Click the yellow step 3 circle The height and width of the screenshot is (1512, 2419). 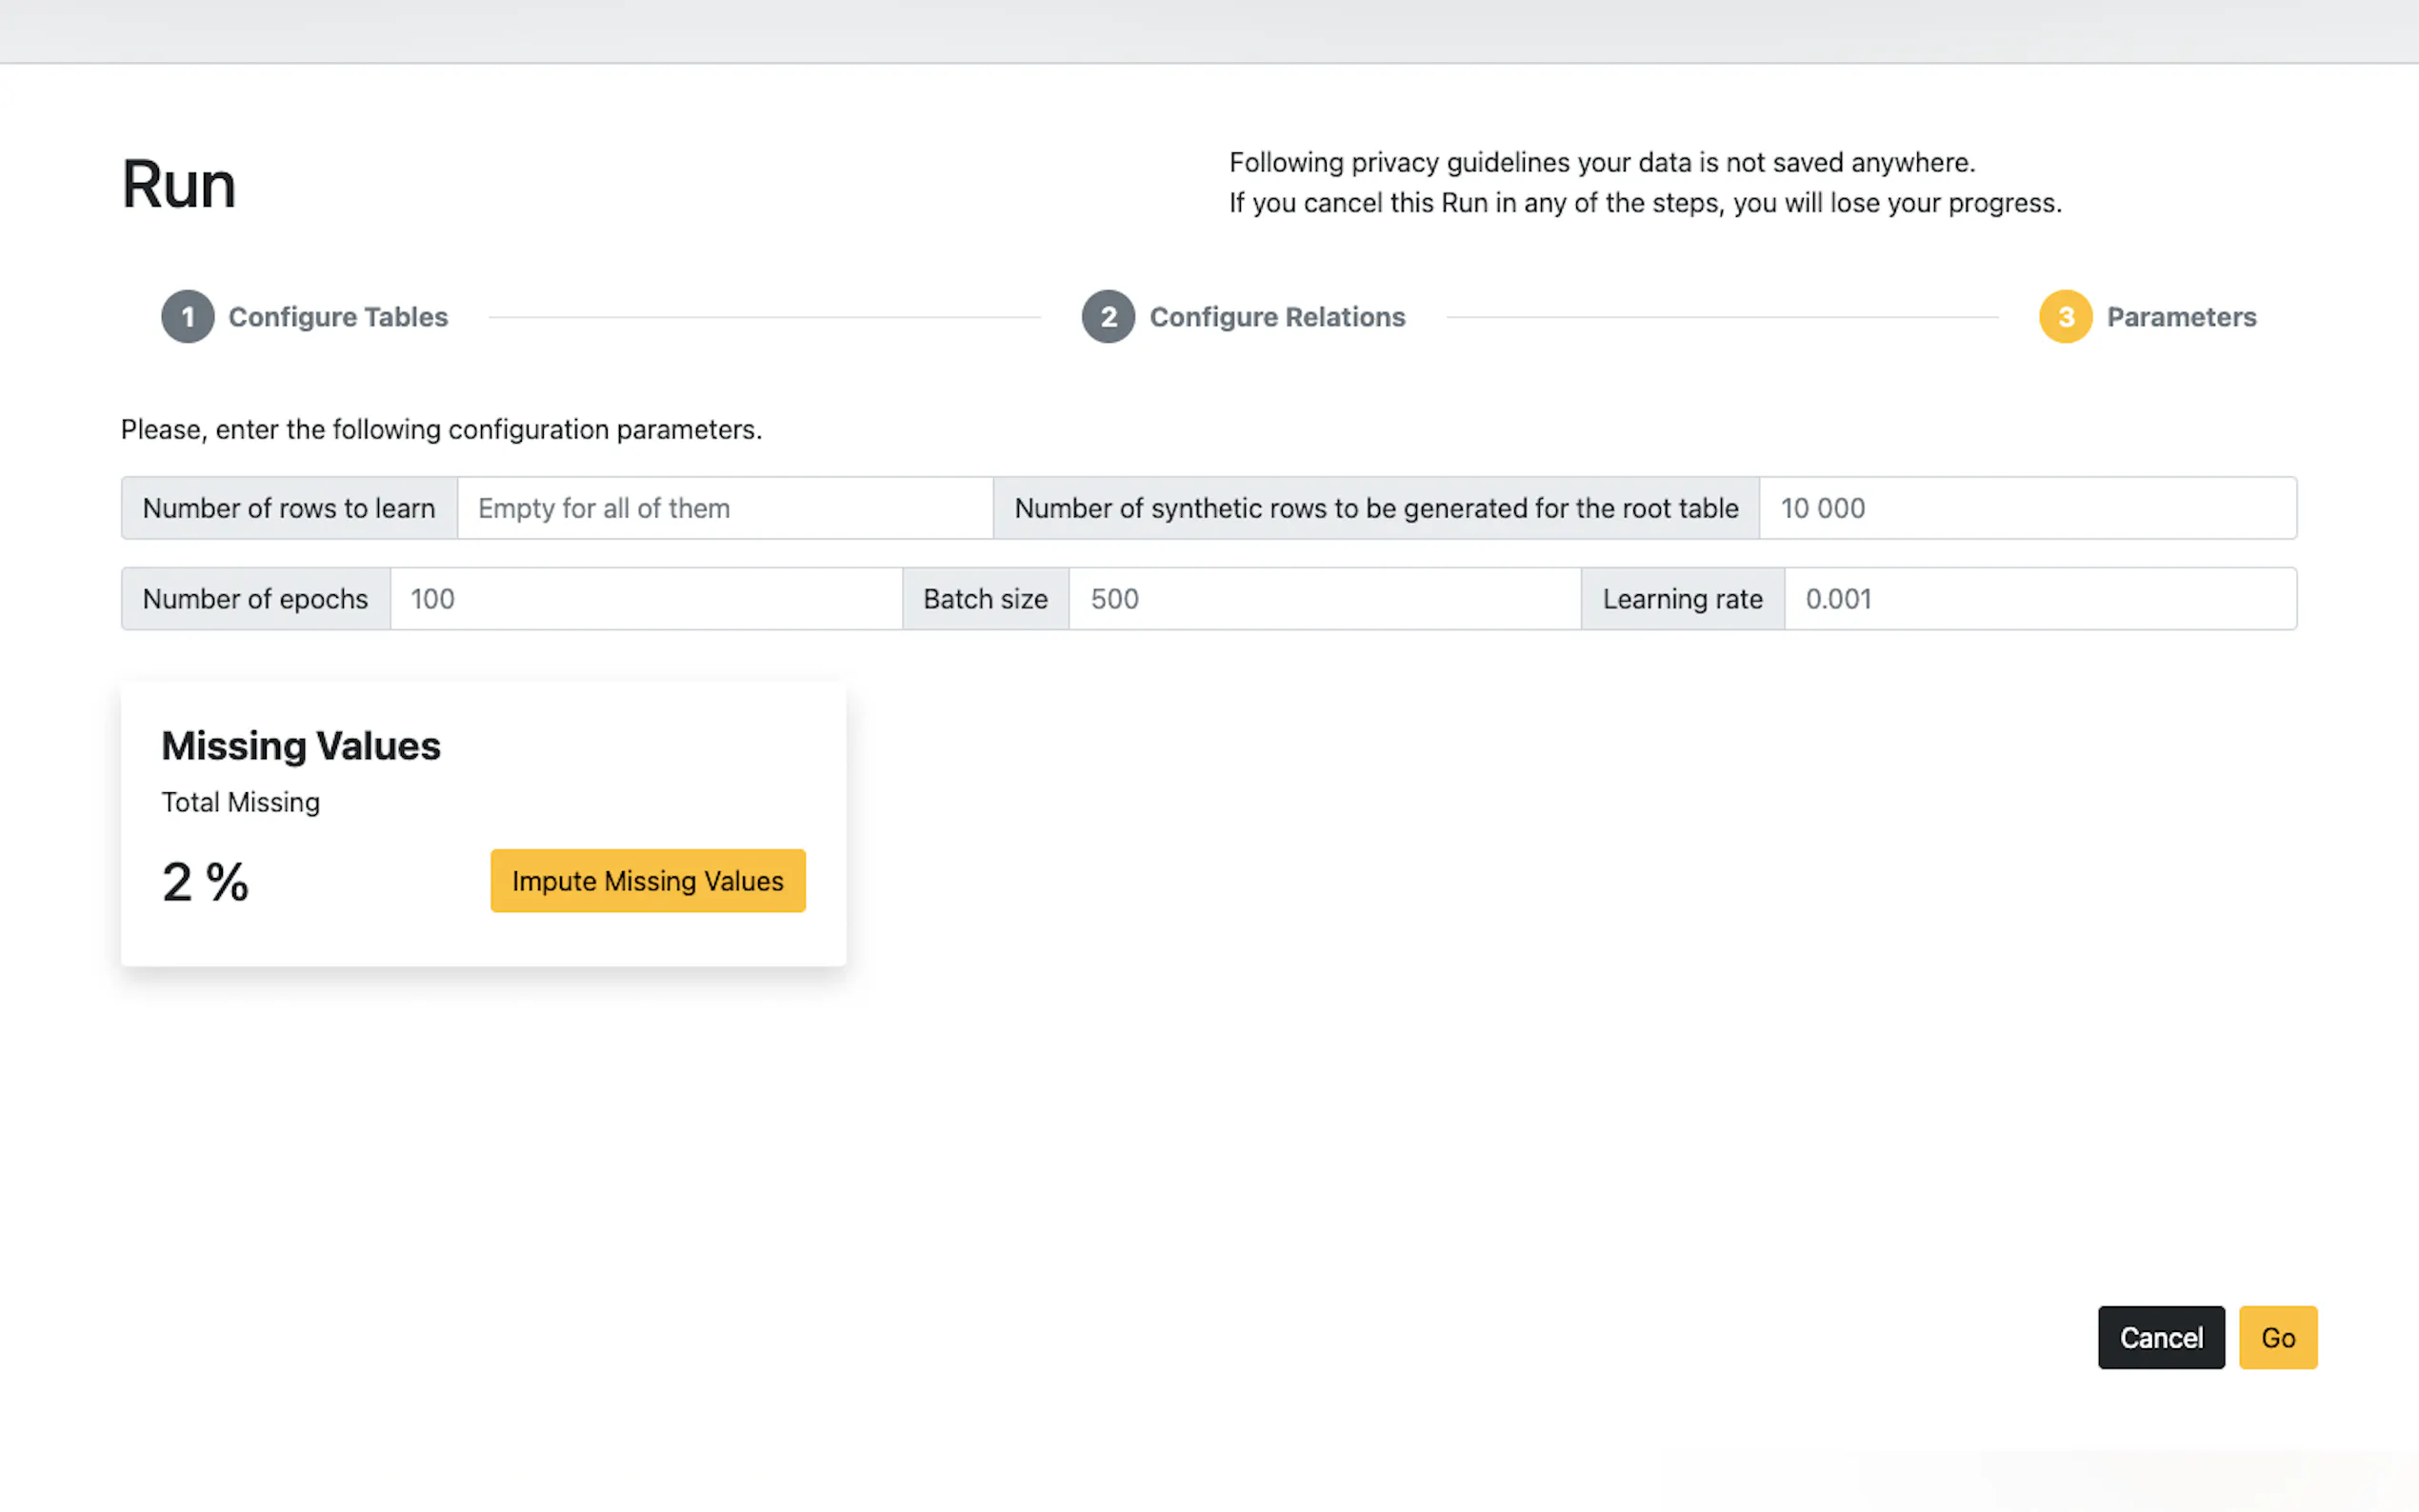coord(2065,317)
